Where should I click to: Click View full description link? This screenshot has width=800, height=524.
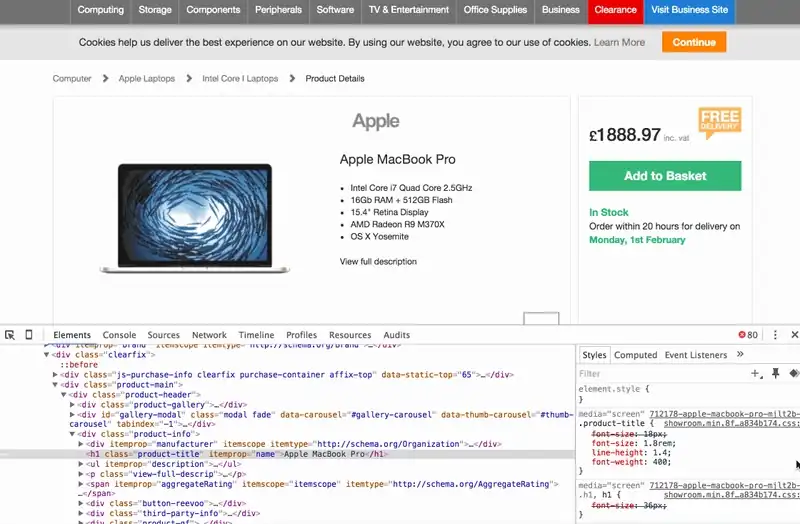click(x=378, y=261)
